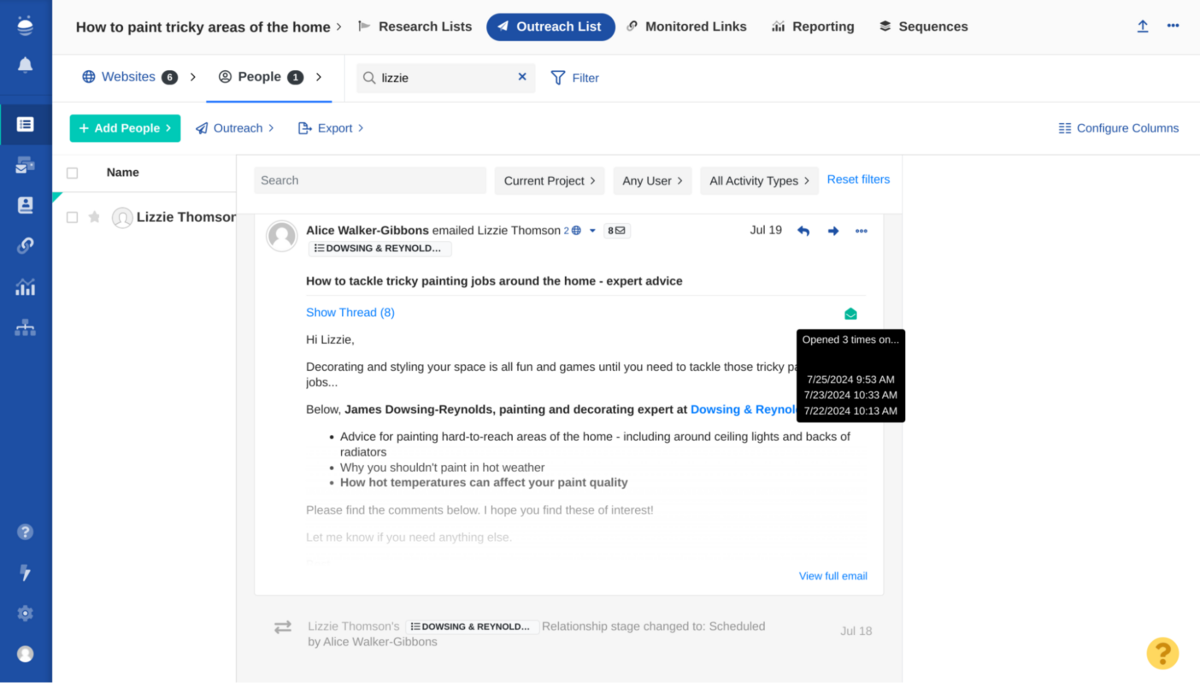Check Lizzie Thomson's row checkbox

point(71,217)
